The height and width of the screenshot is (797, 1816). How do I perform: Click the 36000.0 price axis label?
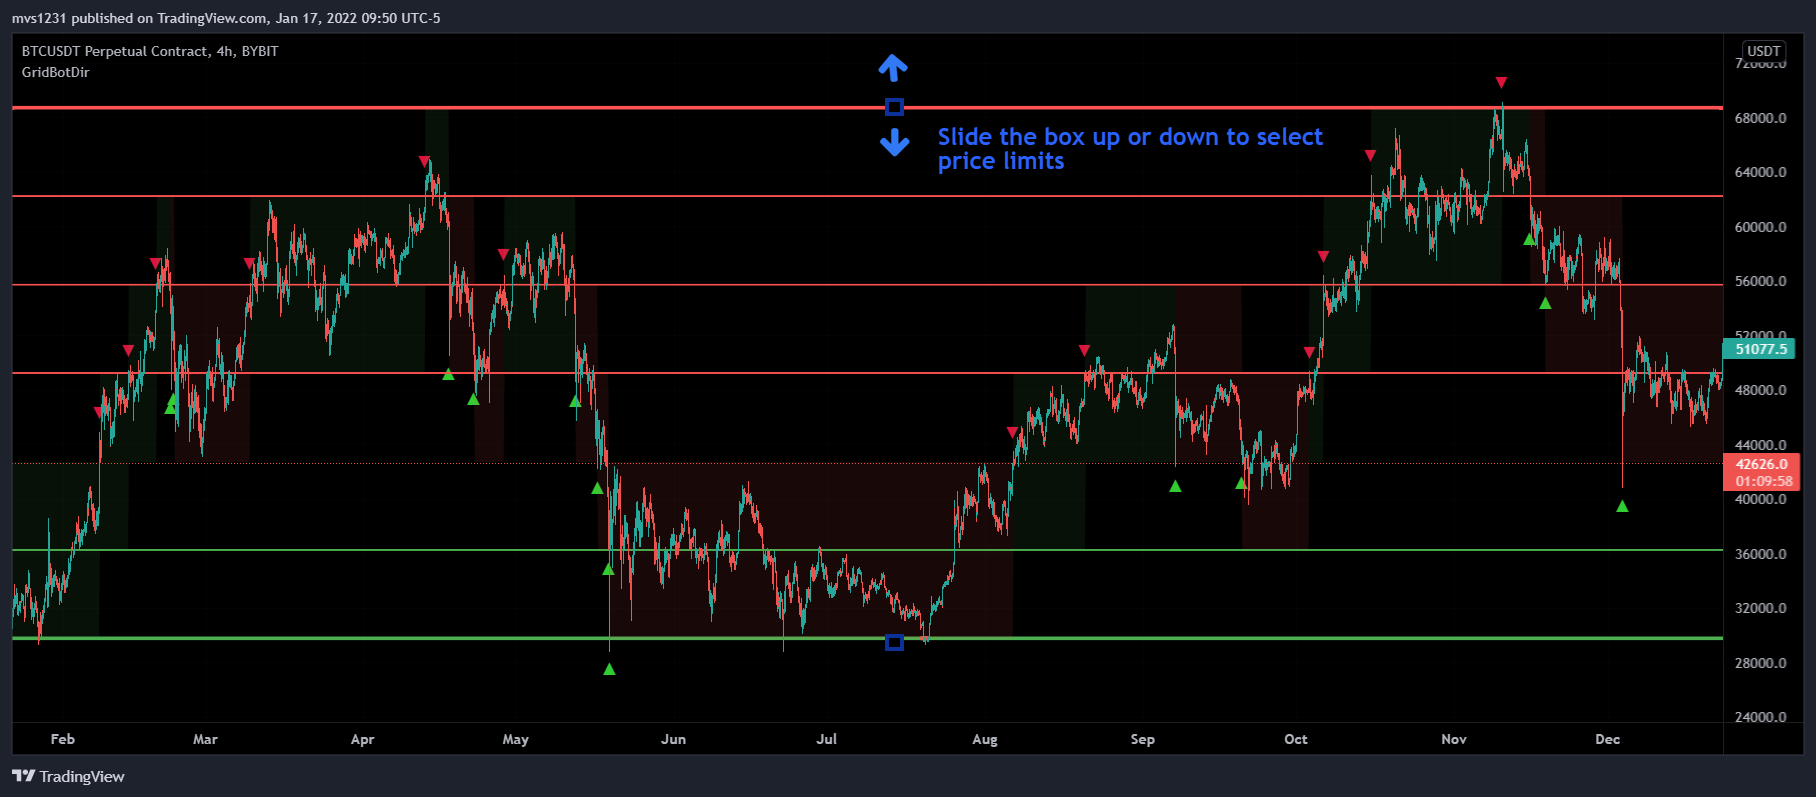(x=1761, y=554)
